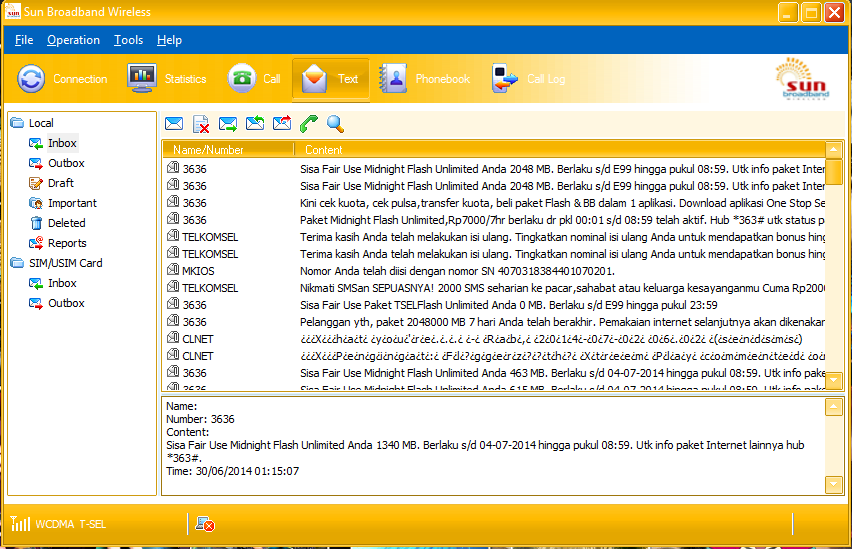Click the Sun Broadband logo
The height and width of the screenshot is (549, 852).
click(x=804, y=79)
